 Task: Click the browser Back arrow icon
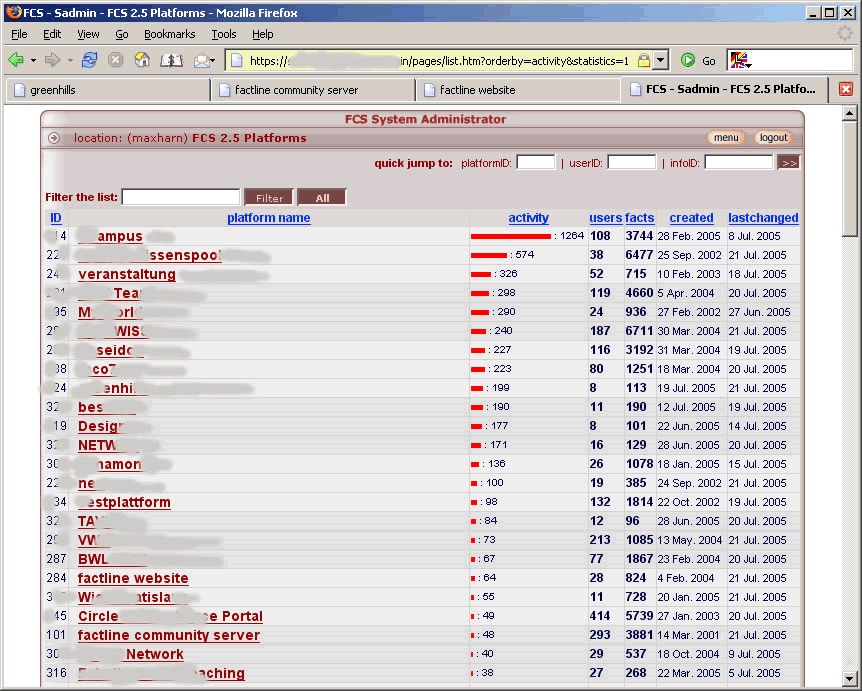click(16, 60)
